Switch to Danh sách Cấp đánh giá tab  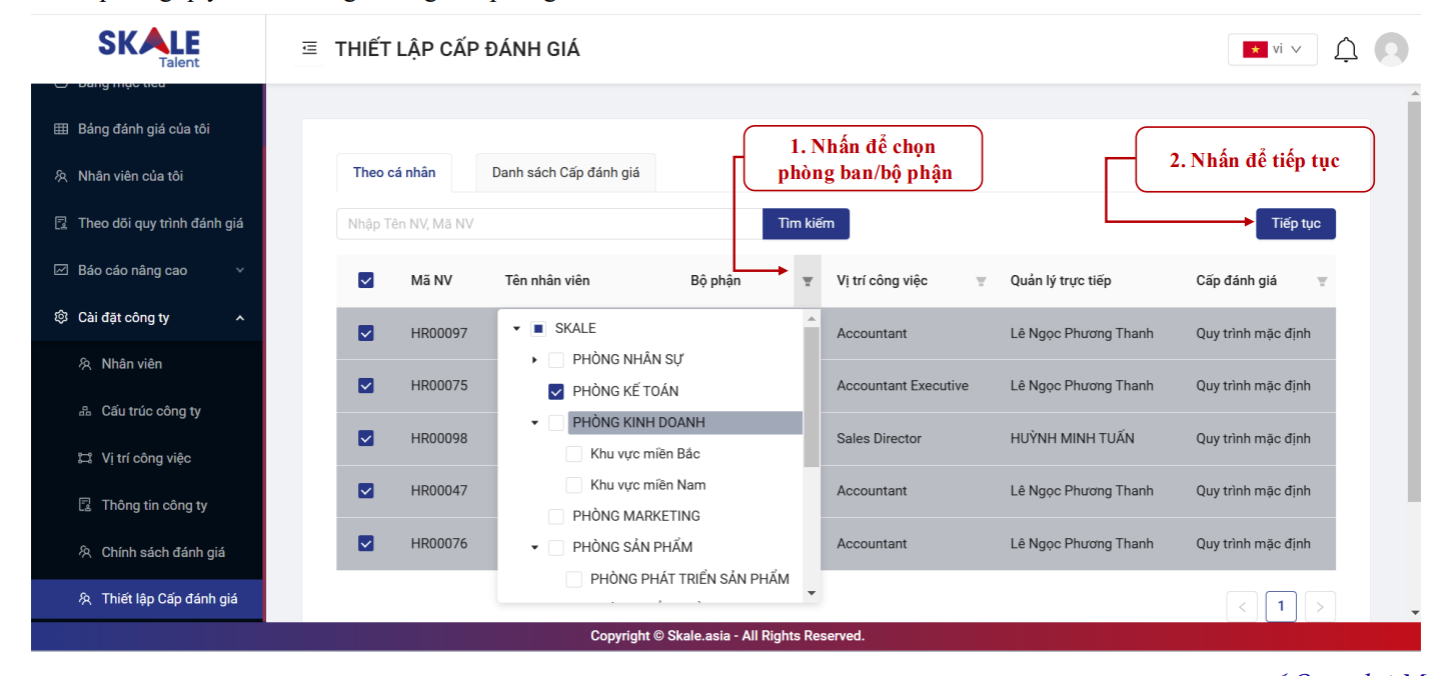click(x=565, y=172)
